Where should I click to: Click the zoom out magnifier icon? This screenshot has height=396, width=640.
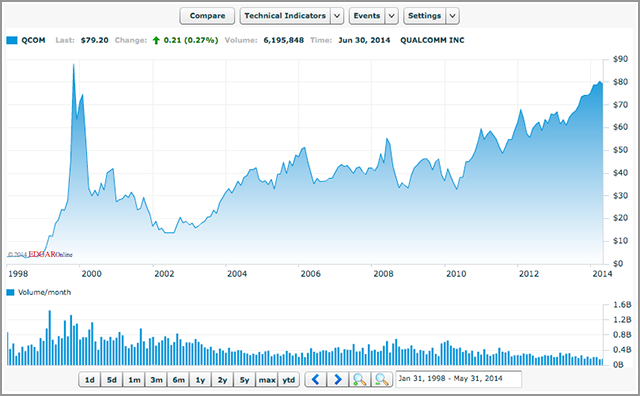(x=382, y=380)
